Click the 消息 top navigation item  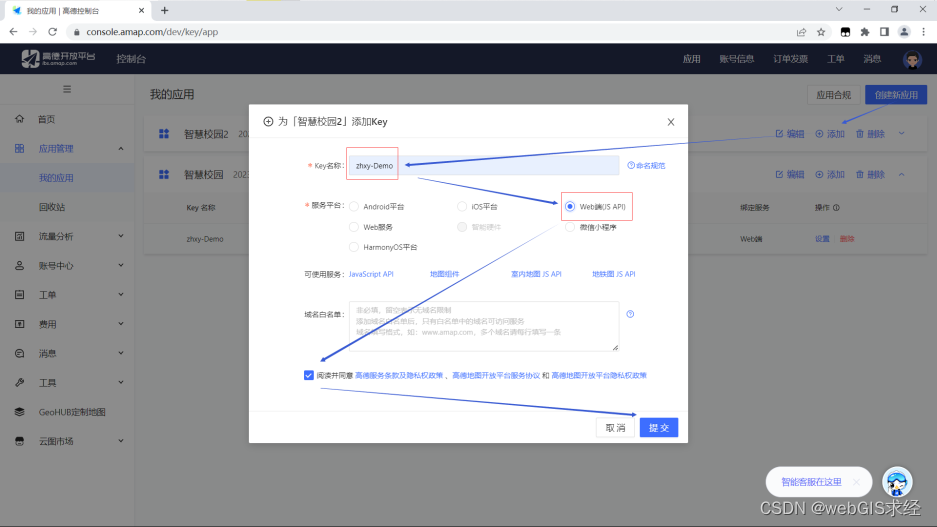[872, 59]
